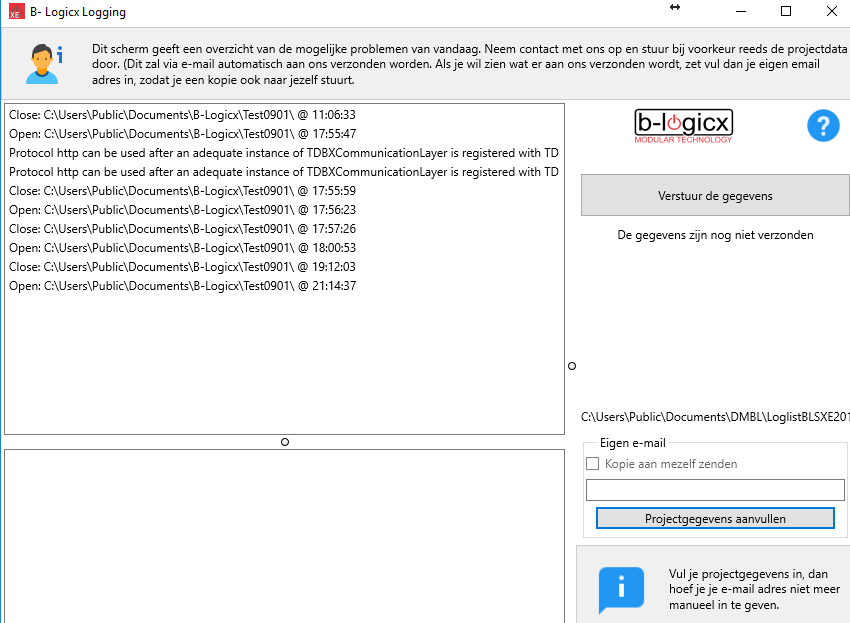
Task: Click the b-logicx Modular Technology logo
Action: click(x=684, y=126)
